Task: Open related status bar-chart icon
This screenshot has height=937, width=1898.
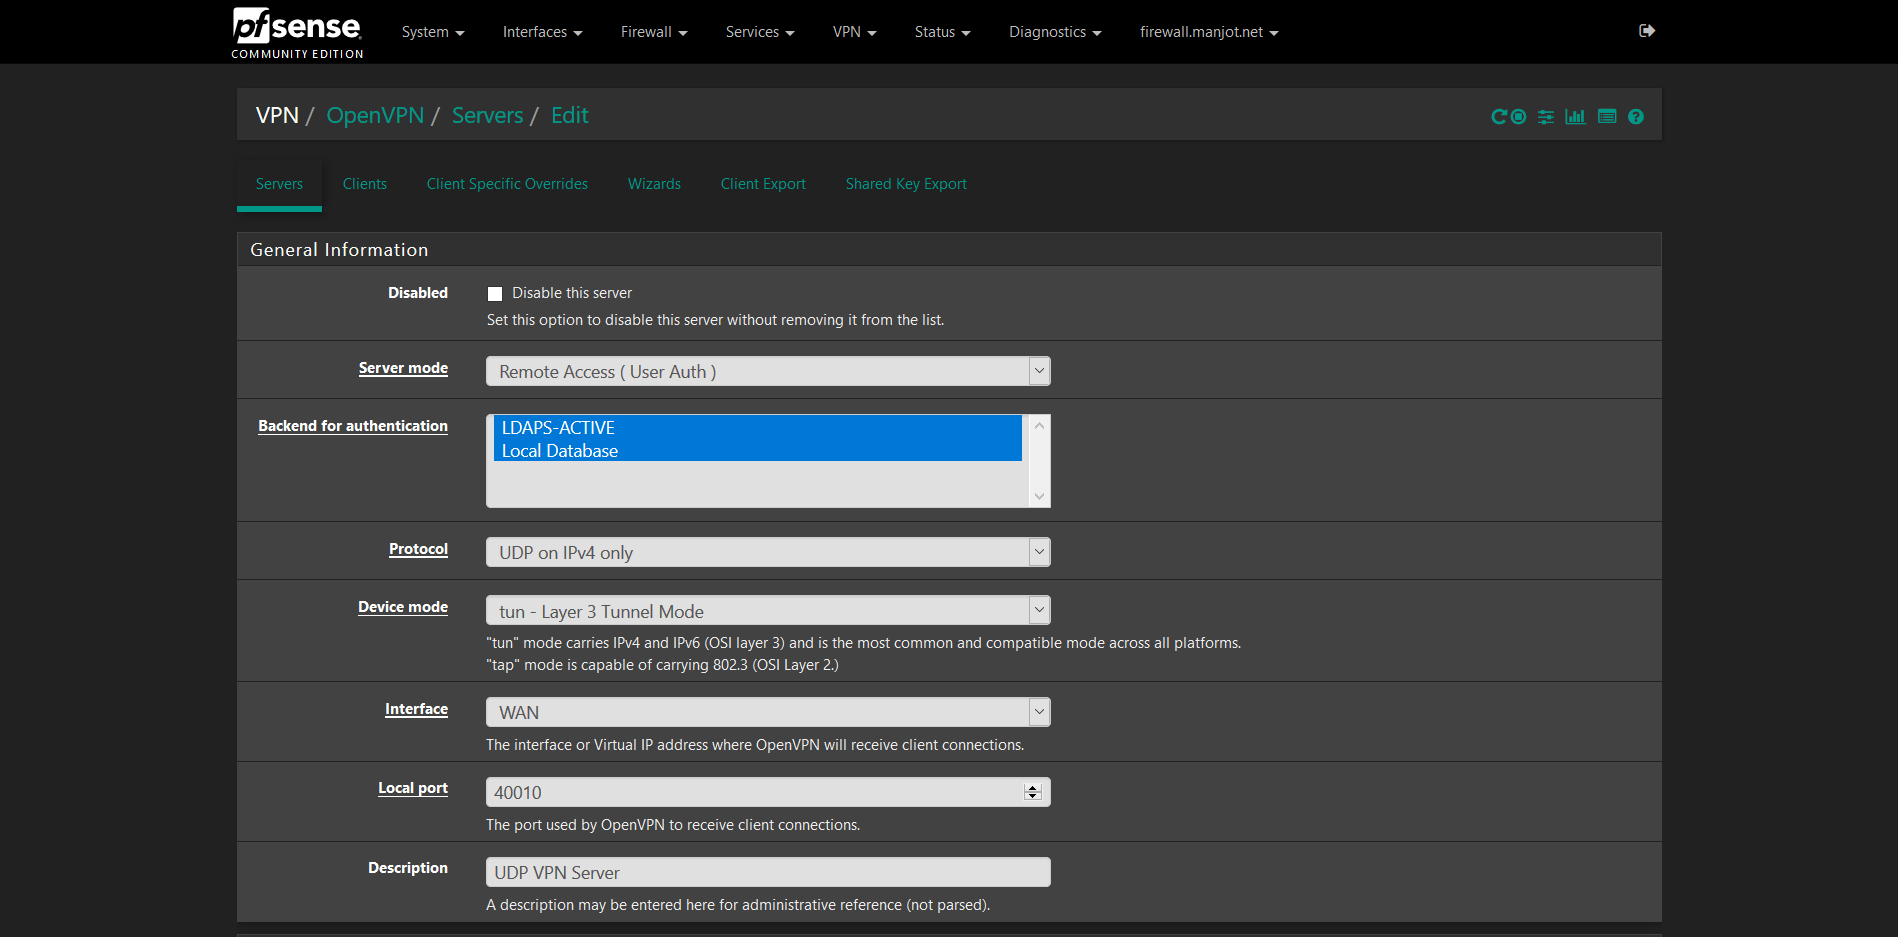Action: pos(1575,117)
